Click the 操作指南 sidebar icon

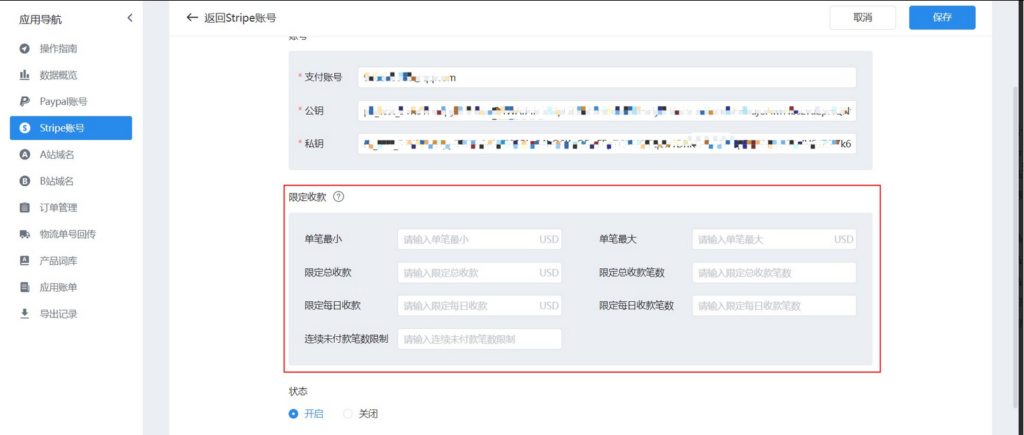(24, 49)
